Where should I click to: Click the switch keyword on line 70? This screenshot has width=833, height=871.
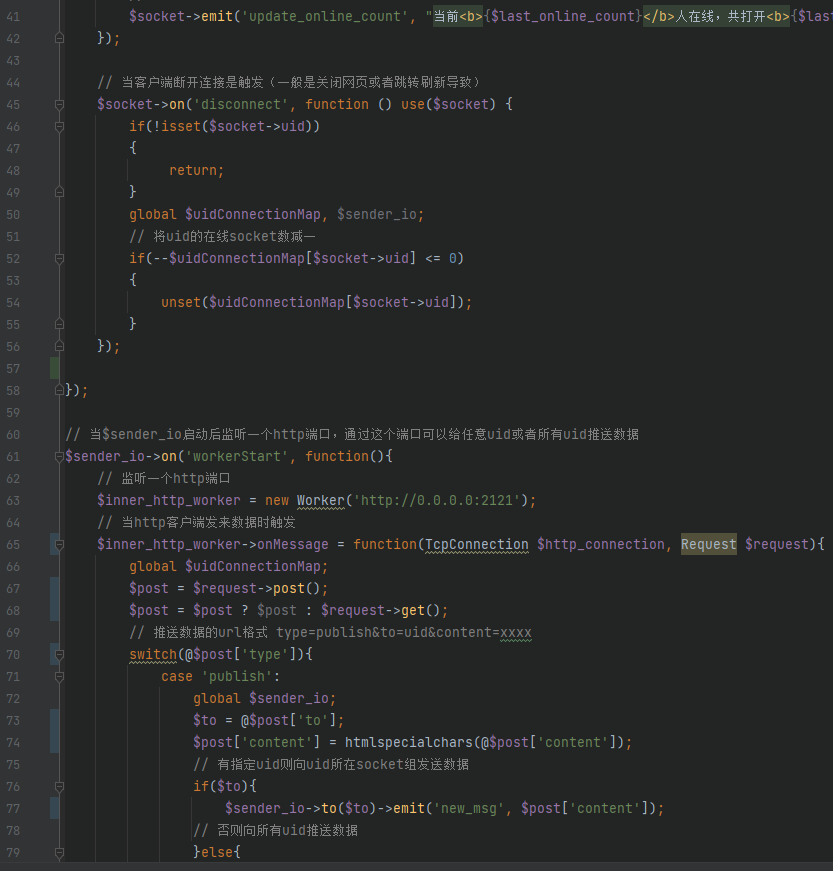[153, 654]
